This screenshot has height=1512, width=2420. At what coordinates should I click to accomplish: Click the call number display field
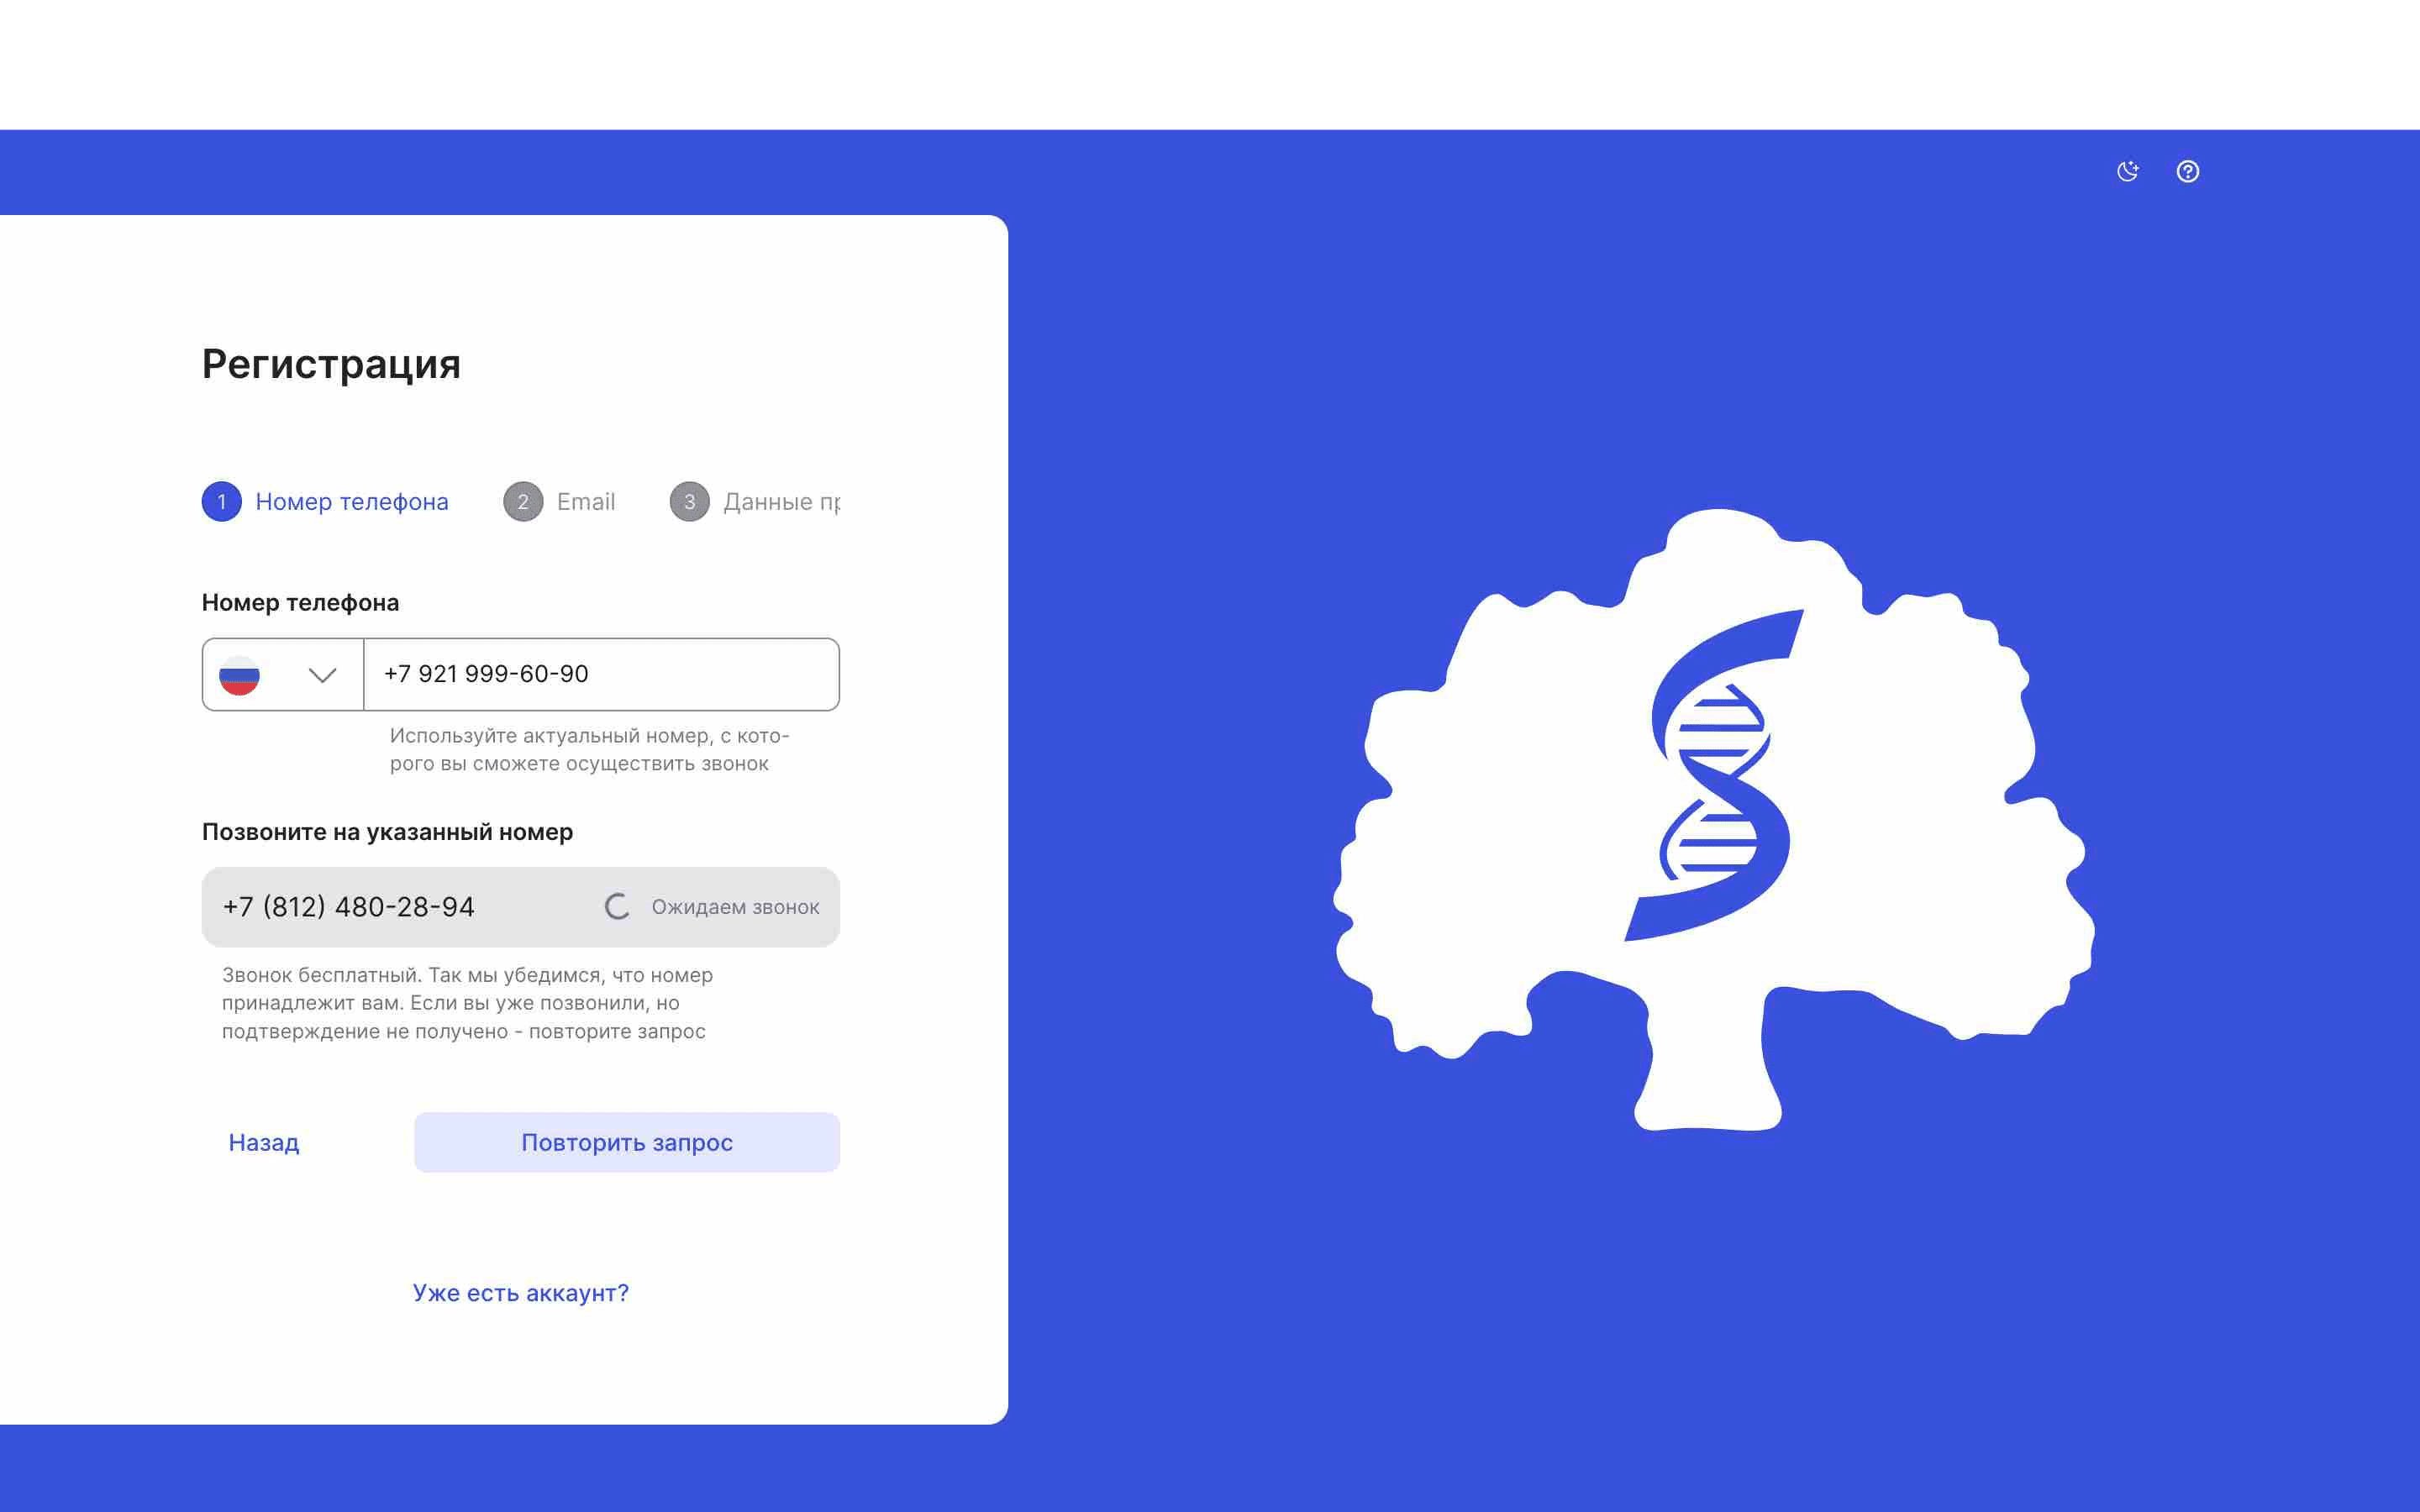coord(519,906)
